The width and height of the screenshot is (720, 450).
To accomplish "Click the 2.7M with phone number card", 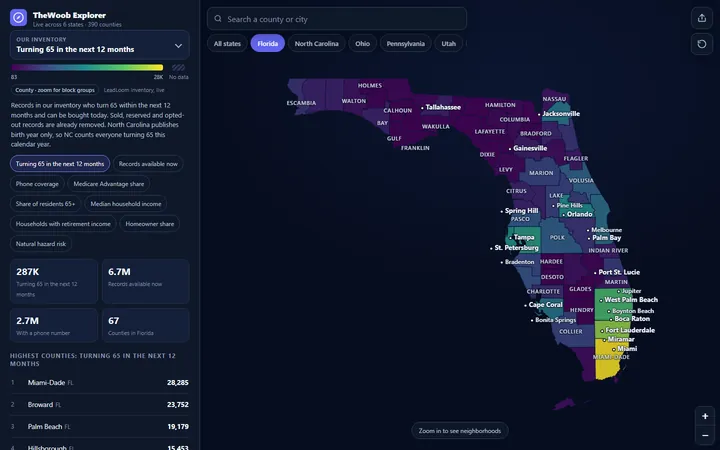I will 54,326.
